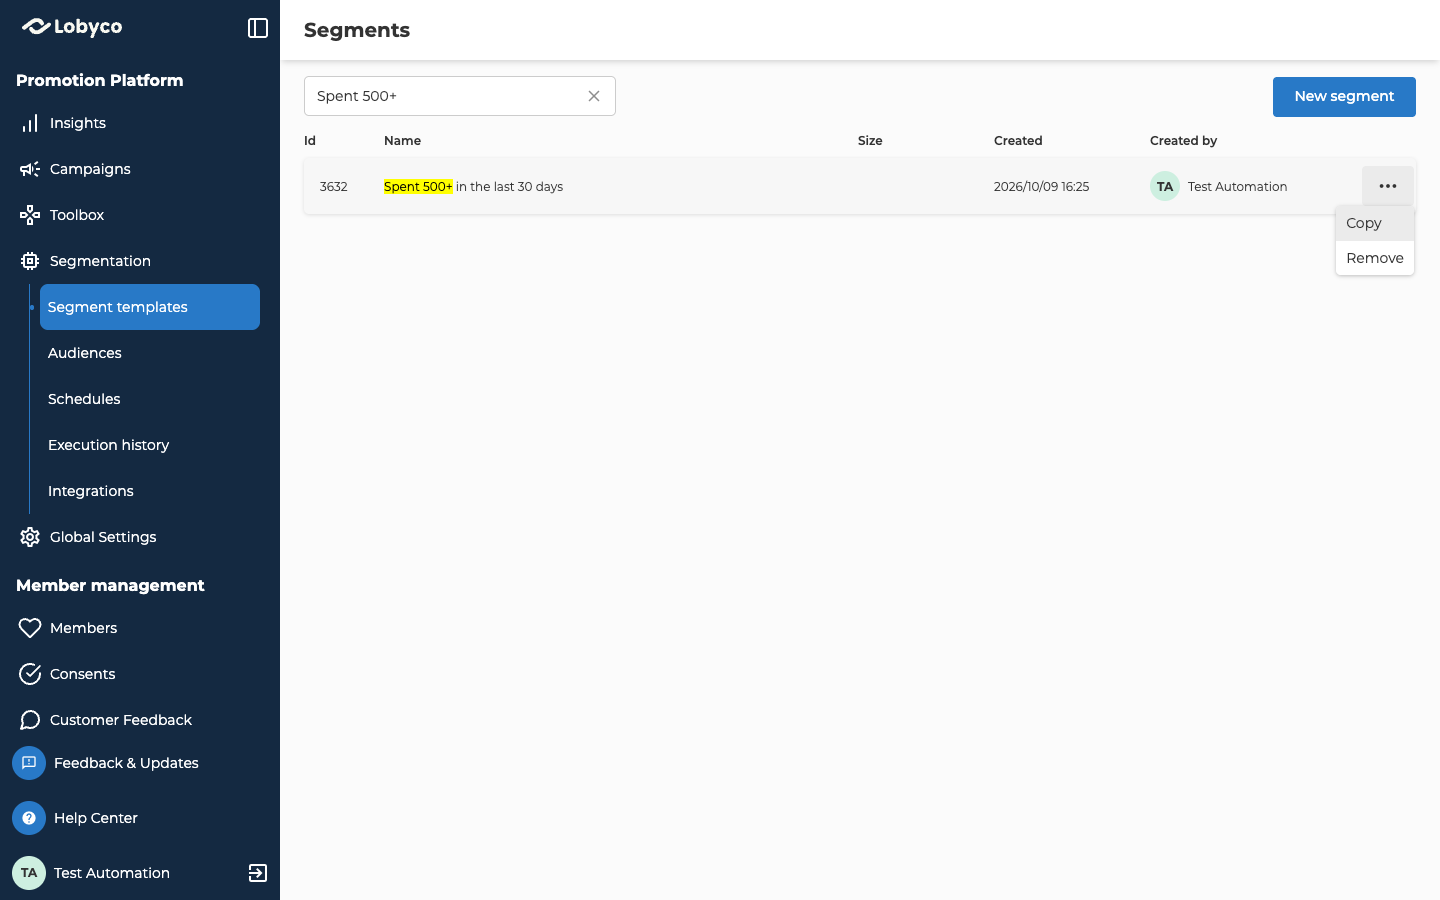Go to Audiences
1440x900 pixels.
click(x=85, y=353)
